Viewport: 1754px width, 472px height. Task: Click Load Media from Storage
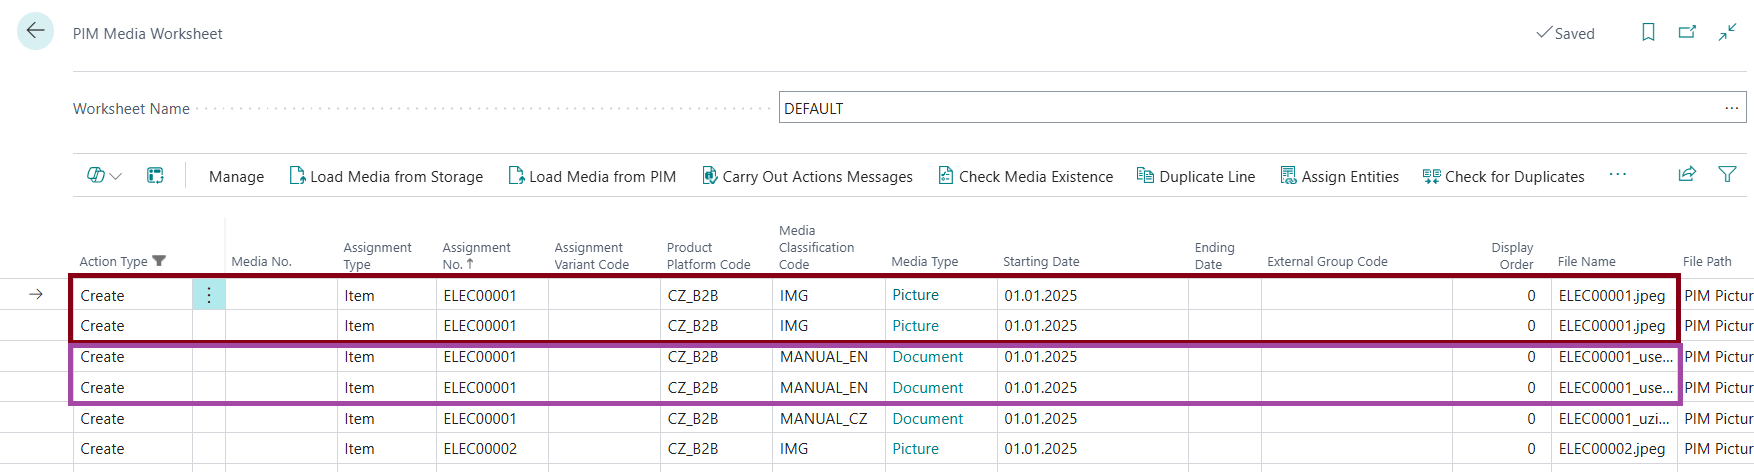[386, 177]
